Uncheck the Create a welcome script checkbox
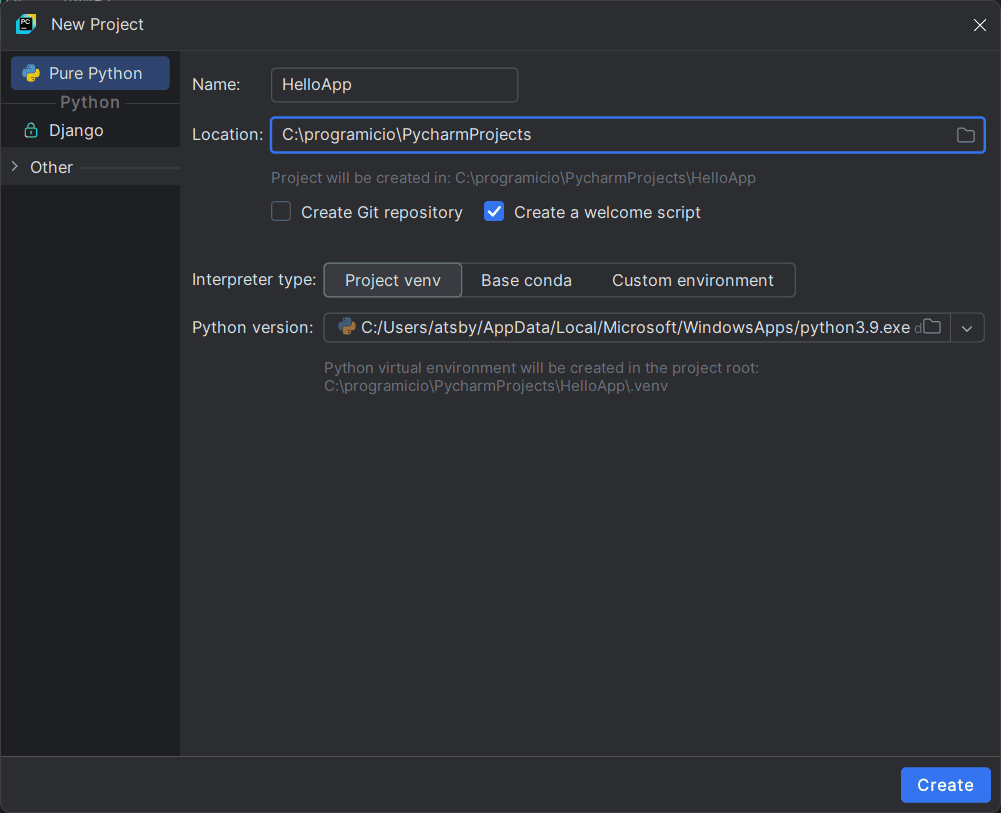 [x=494, y=211]
